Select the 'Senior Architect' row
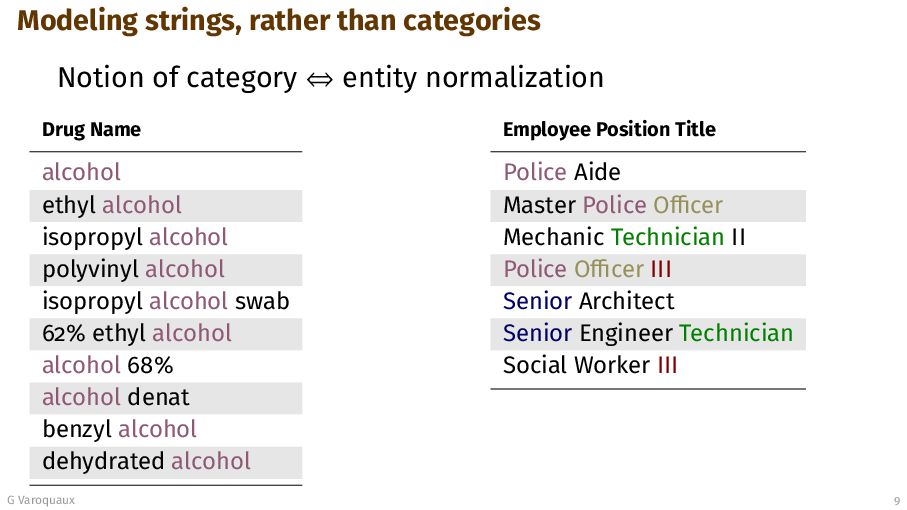The width and height of the screenshot is (907, 510). click(648, 301)
